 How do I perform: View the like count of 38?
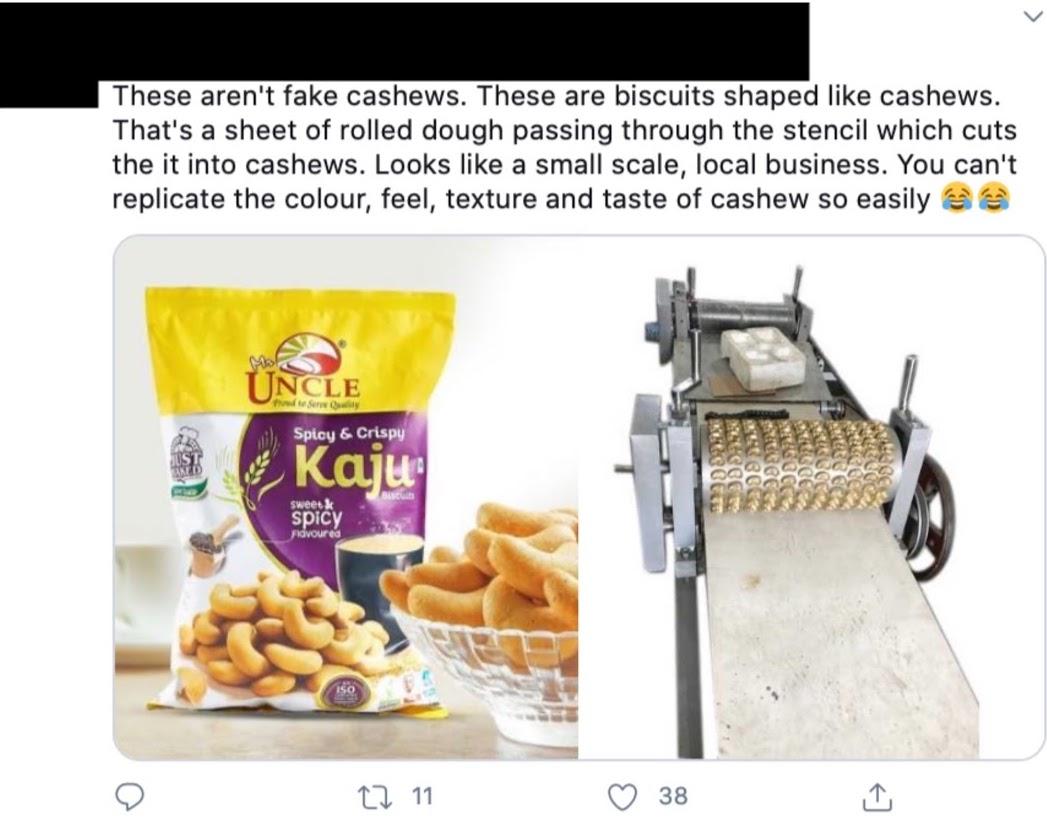(673, 796)
